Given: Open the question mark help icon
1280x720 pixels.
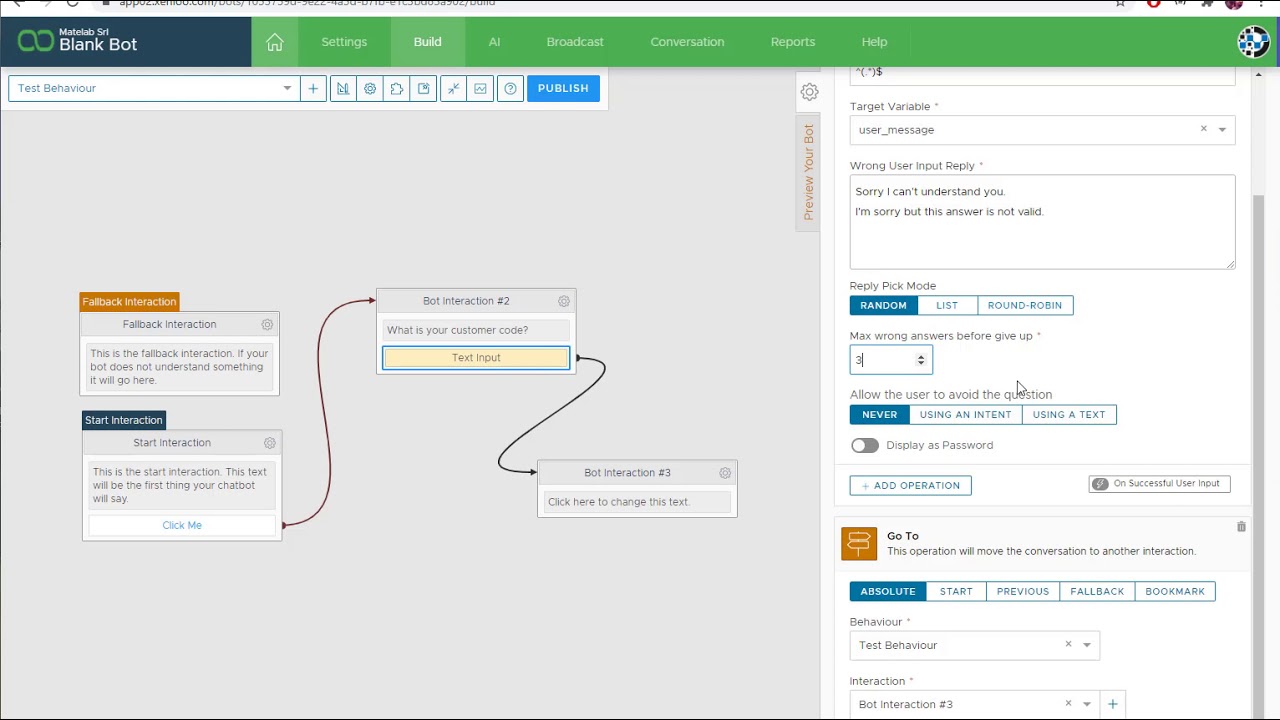Looking at the screenshot, I should (511, 88).
